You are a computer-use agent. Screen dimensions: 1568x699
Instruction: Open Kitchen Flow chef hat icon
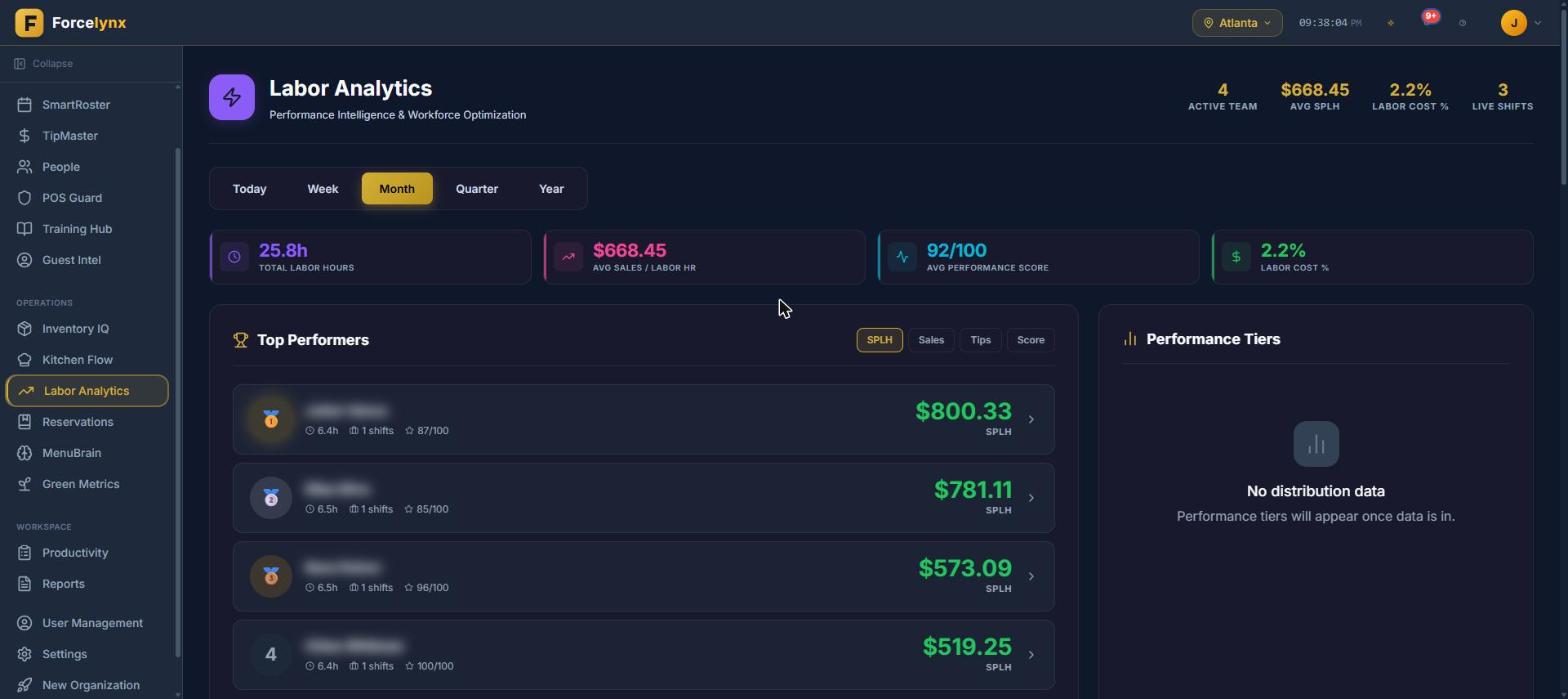pyautogui.click(x=25, y=360)
